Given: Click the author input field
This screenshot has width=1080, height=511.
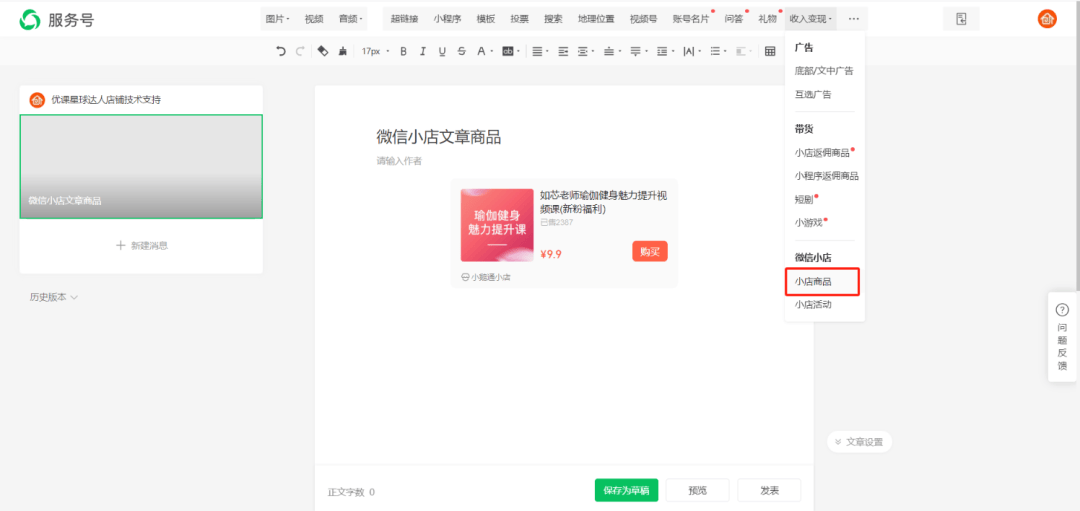Looking at the screenshot, I should (400, 161).
